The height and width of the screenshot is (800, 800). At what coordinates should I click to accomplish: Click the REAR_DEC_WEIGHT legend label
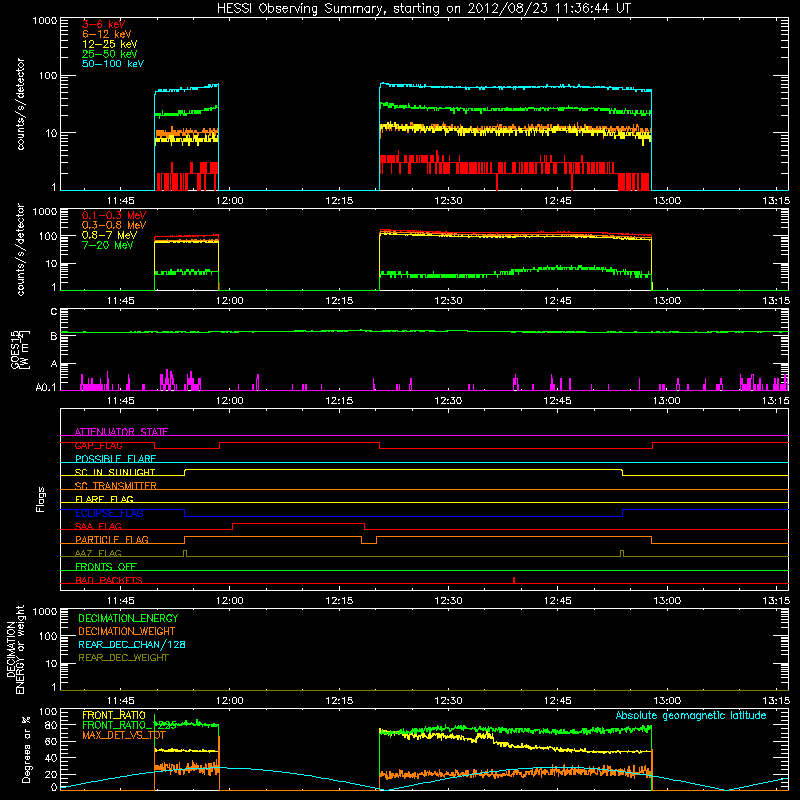[123, 658]
